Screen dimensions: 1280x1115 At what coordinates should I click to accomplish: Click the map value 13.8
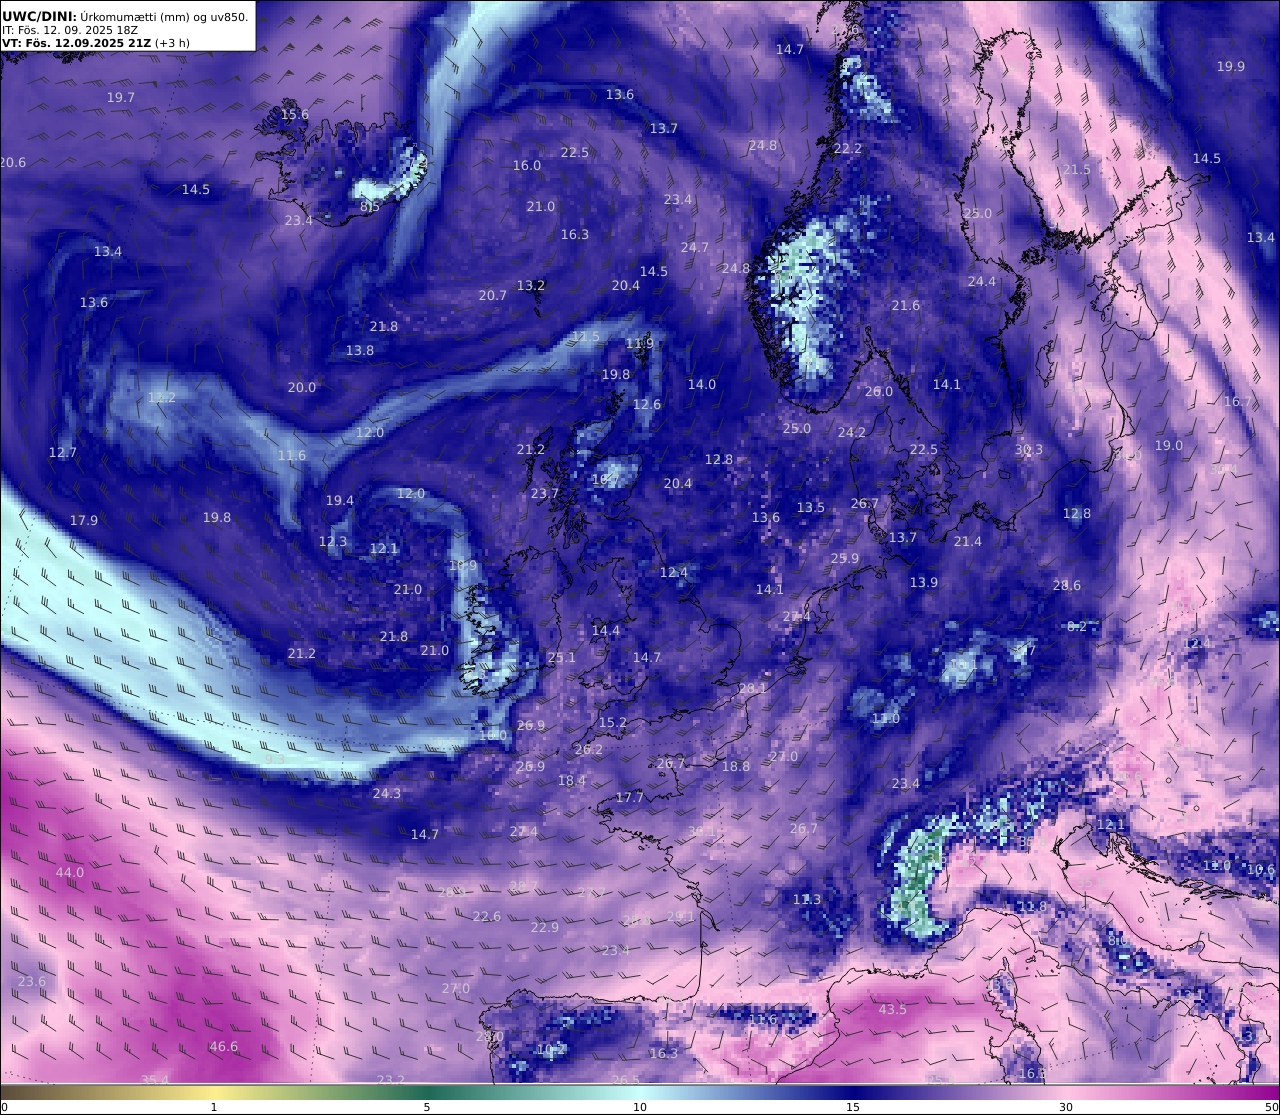360,351
